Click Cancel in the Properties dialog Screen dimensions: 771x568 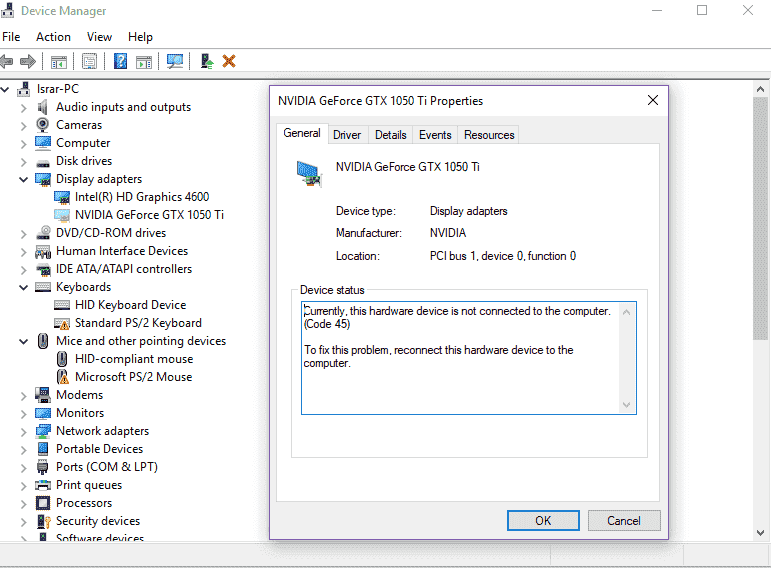(623, 520)
